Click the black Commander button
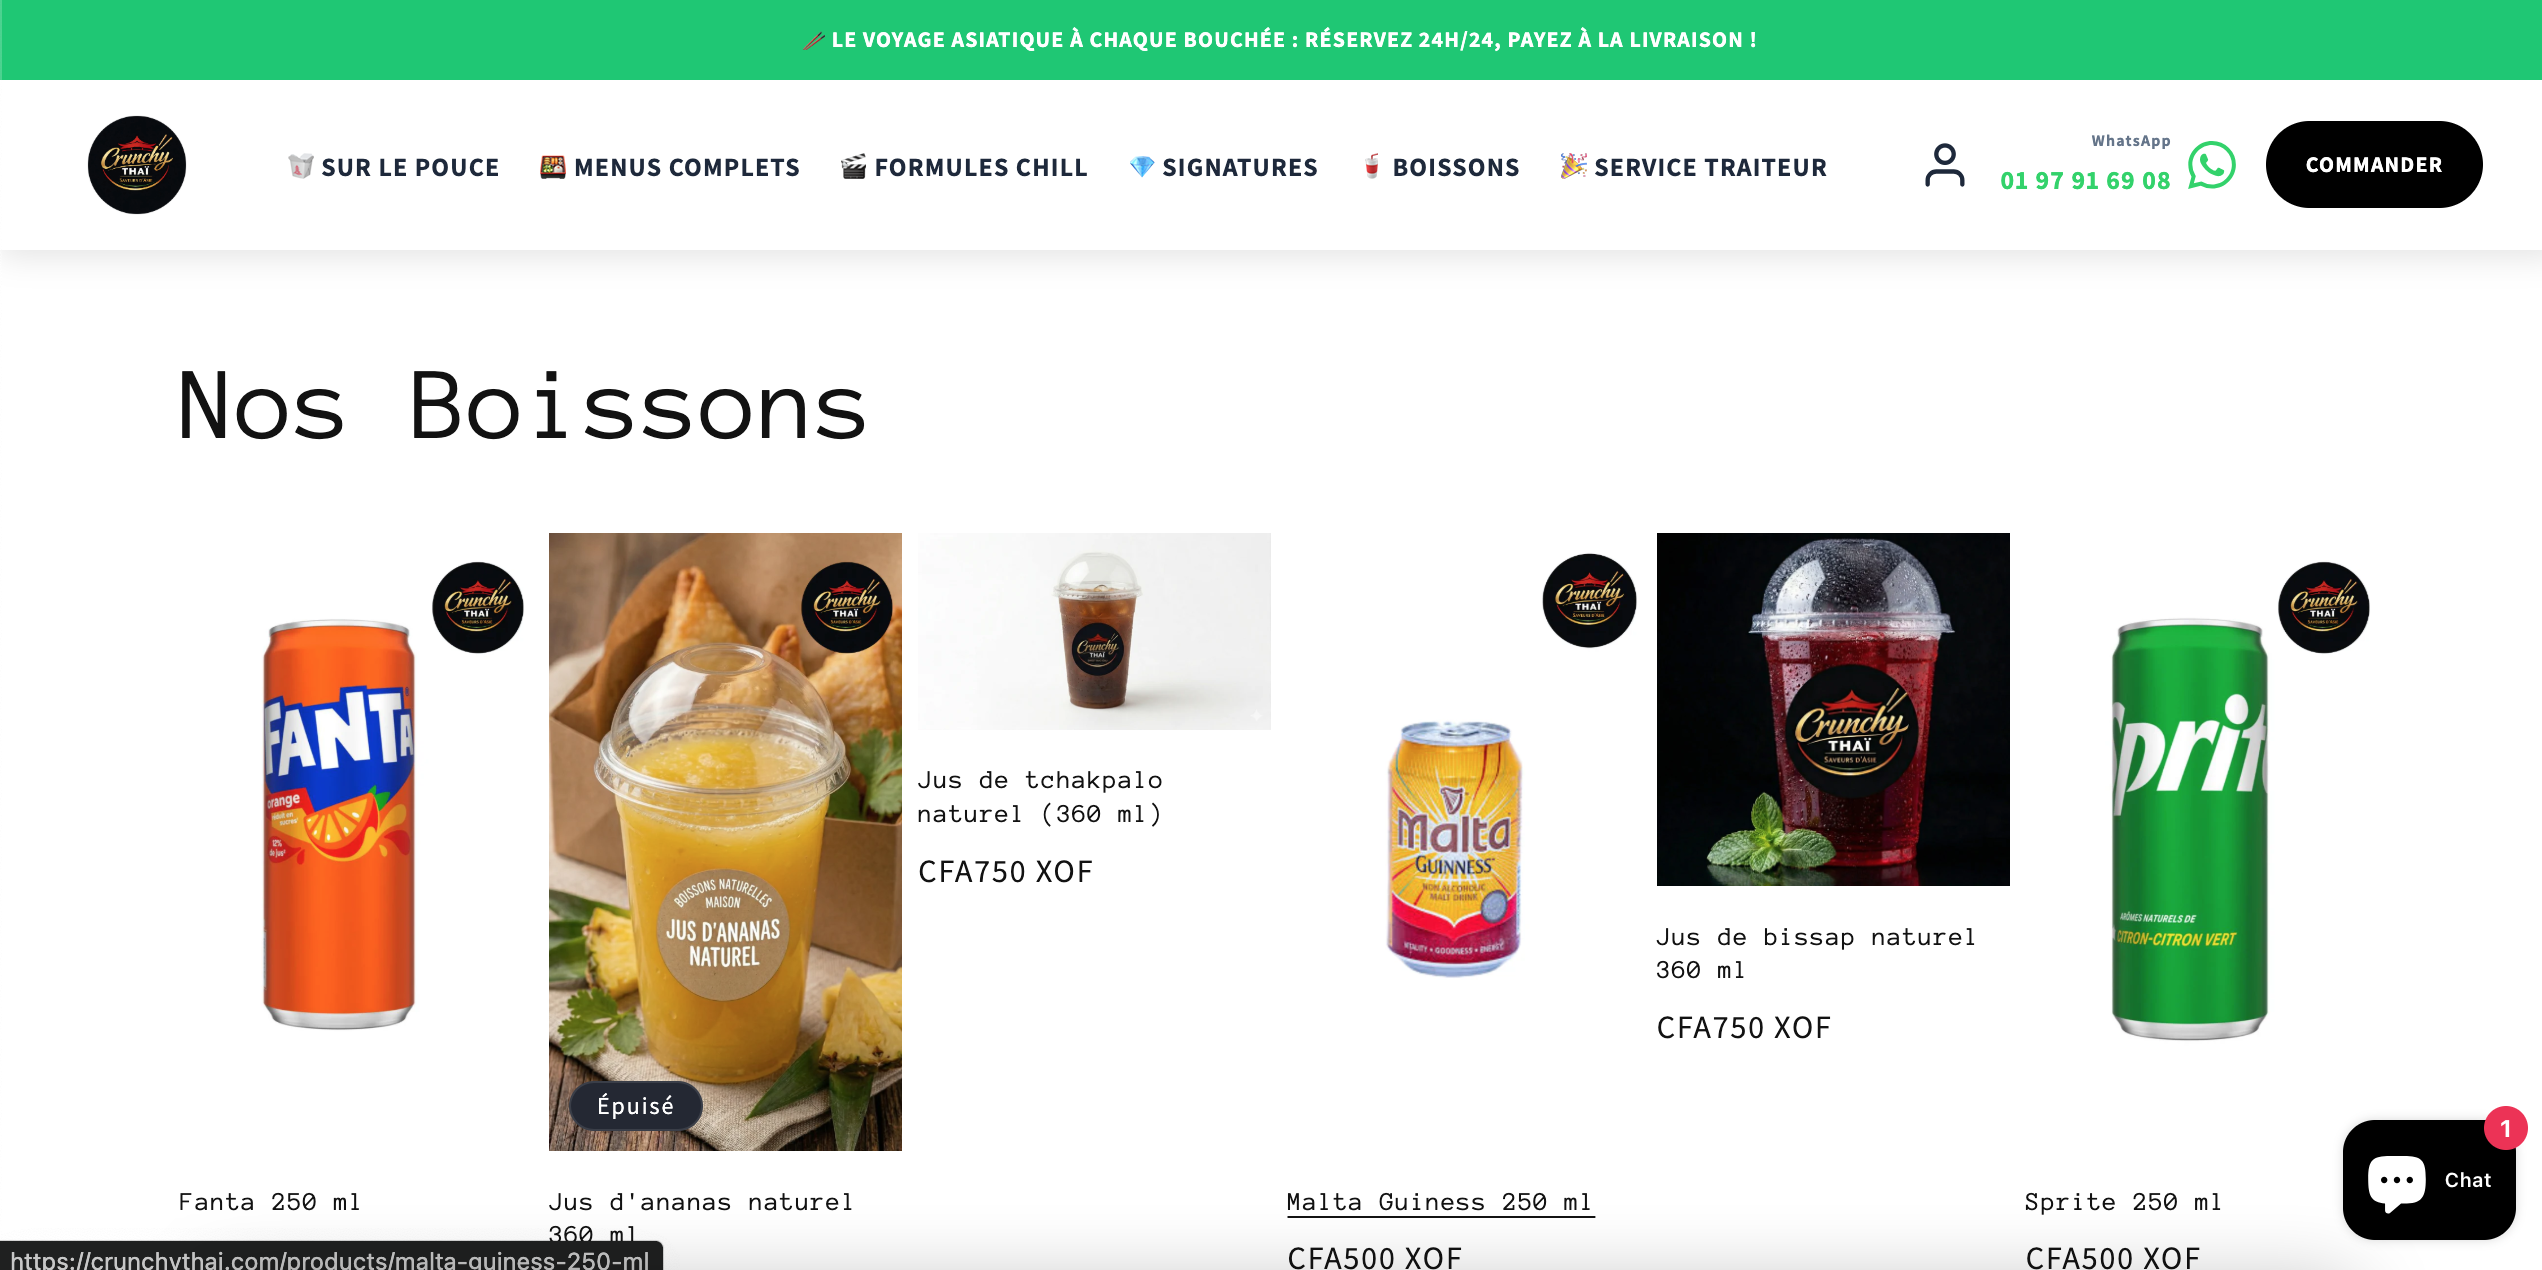 pos(2374,165)
